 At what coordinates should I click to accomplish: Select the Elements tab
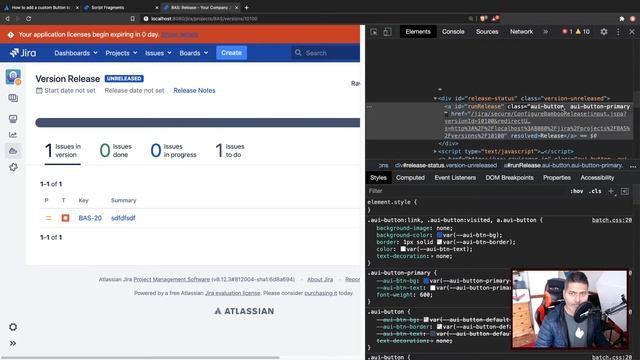(x=418, y=31)
